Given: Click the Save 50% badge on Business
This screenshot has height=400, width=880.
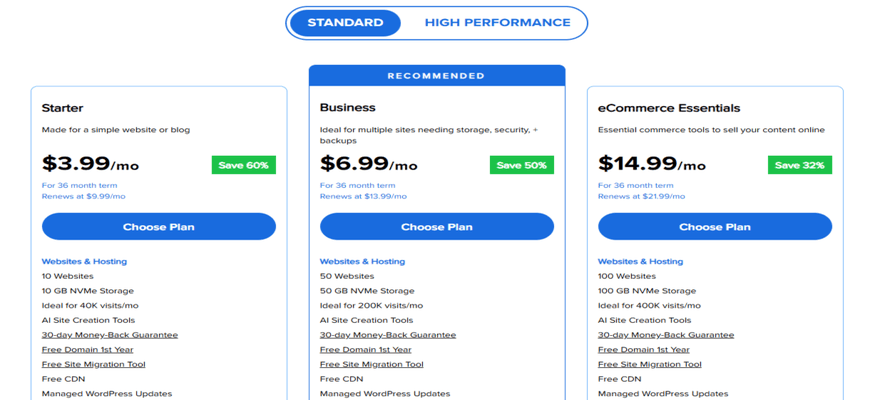Looking at the screenshot, I should 521,165.
